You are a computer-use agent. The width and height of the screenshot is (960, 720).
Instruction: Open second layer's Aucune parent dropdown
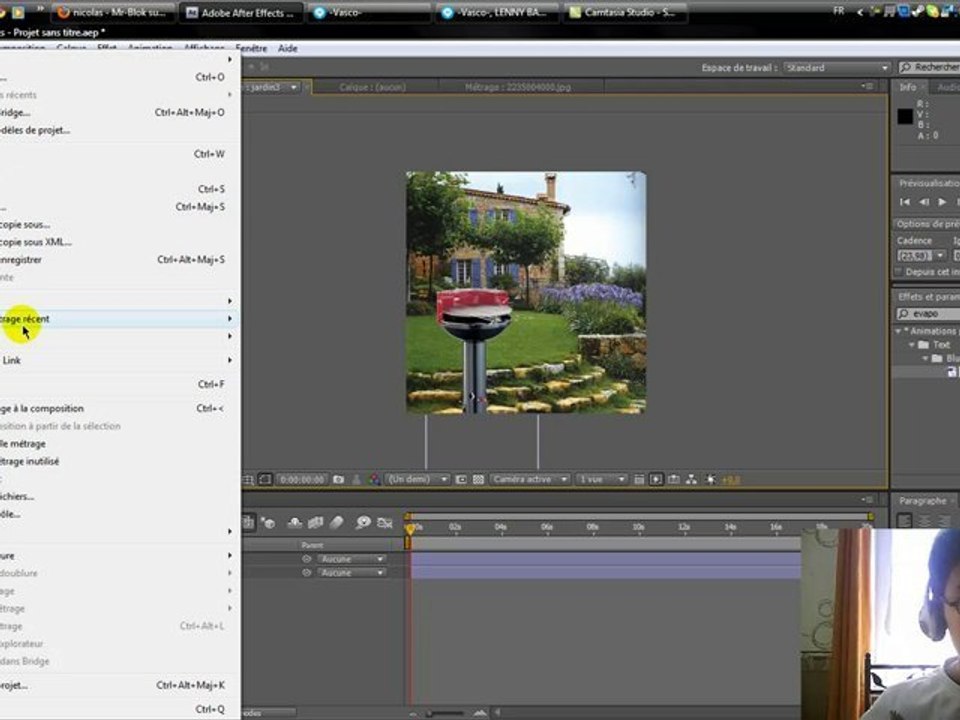[351, 573]
